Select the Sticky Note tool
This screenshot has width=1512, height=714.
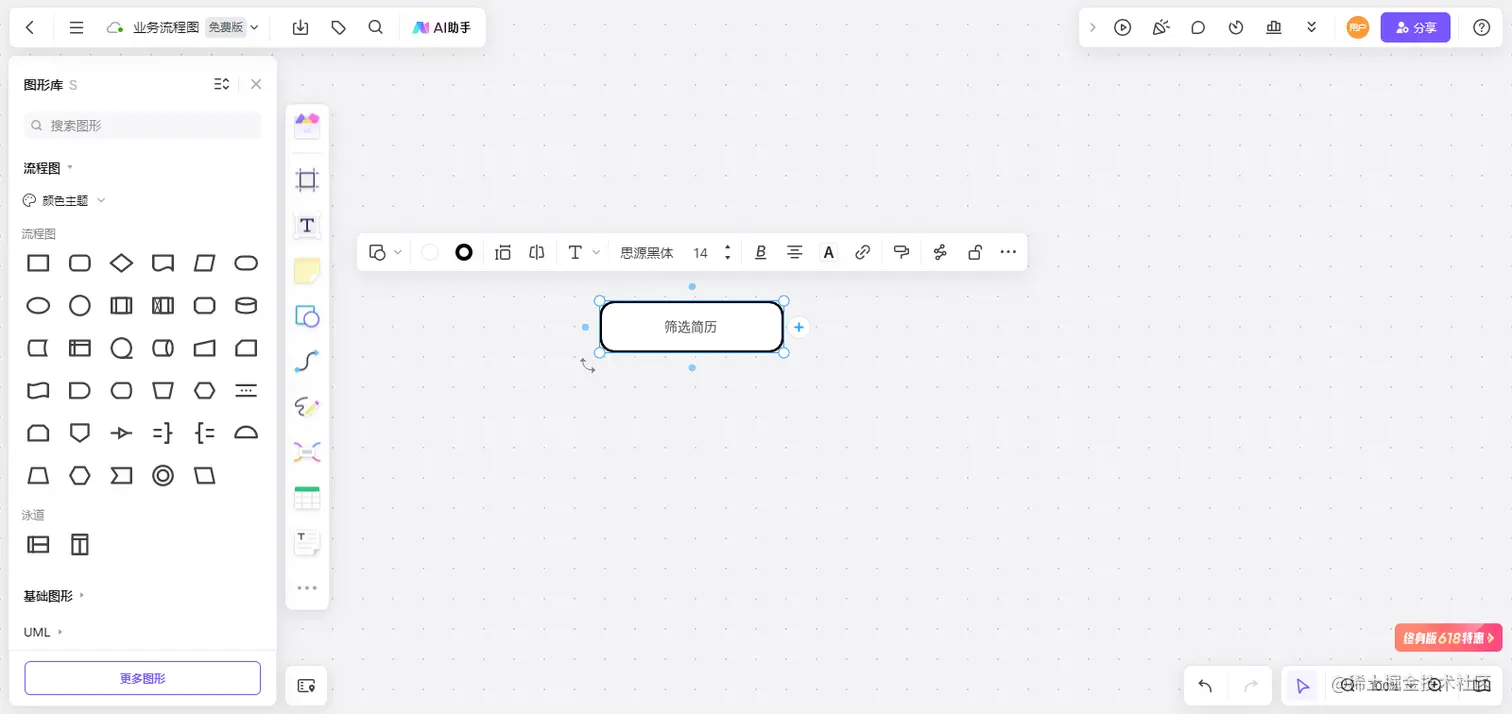click(307, 270)
